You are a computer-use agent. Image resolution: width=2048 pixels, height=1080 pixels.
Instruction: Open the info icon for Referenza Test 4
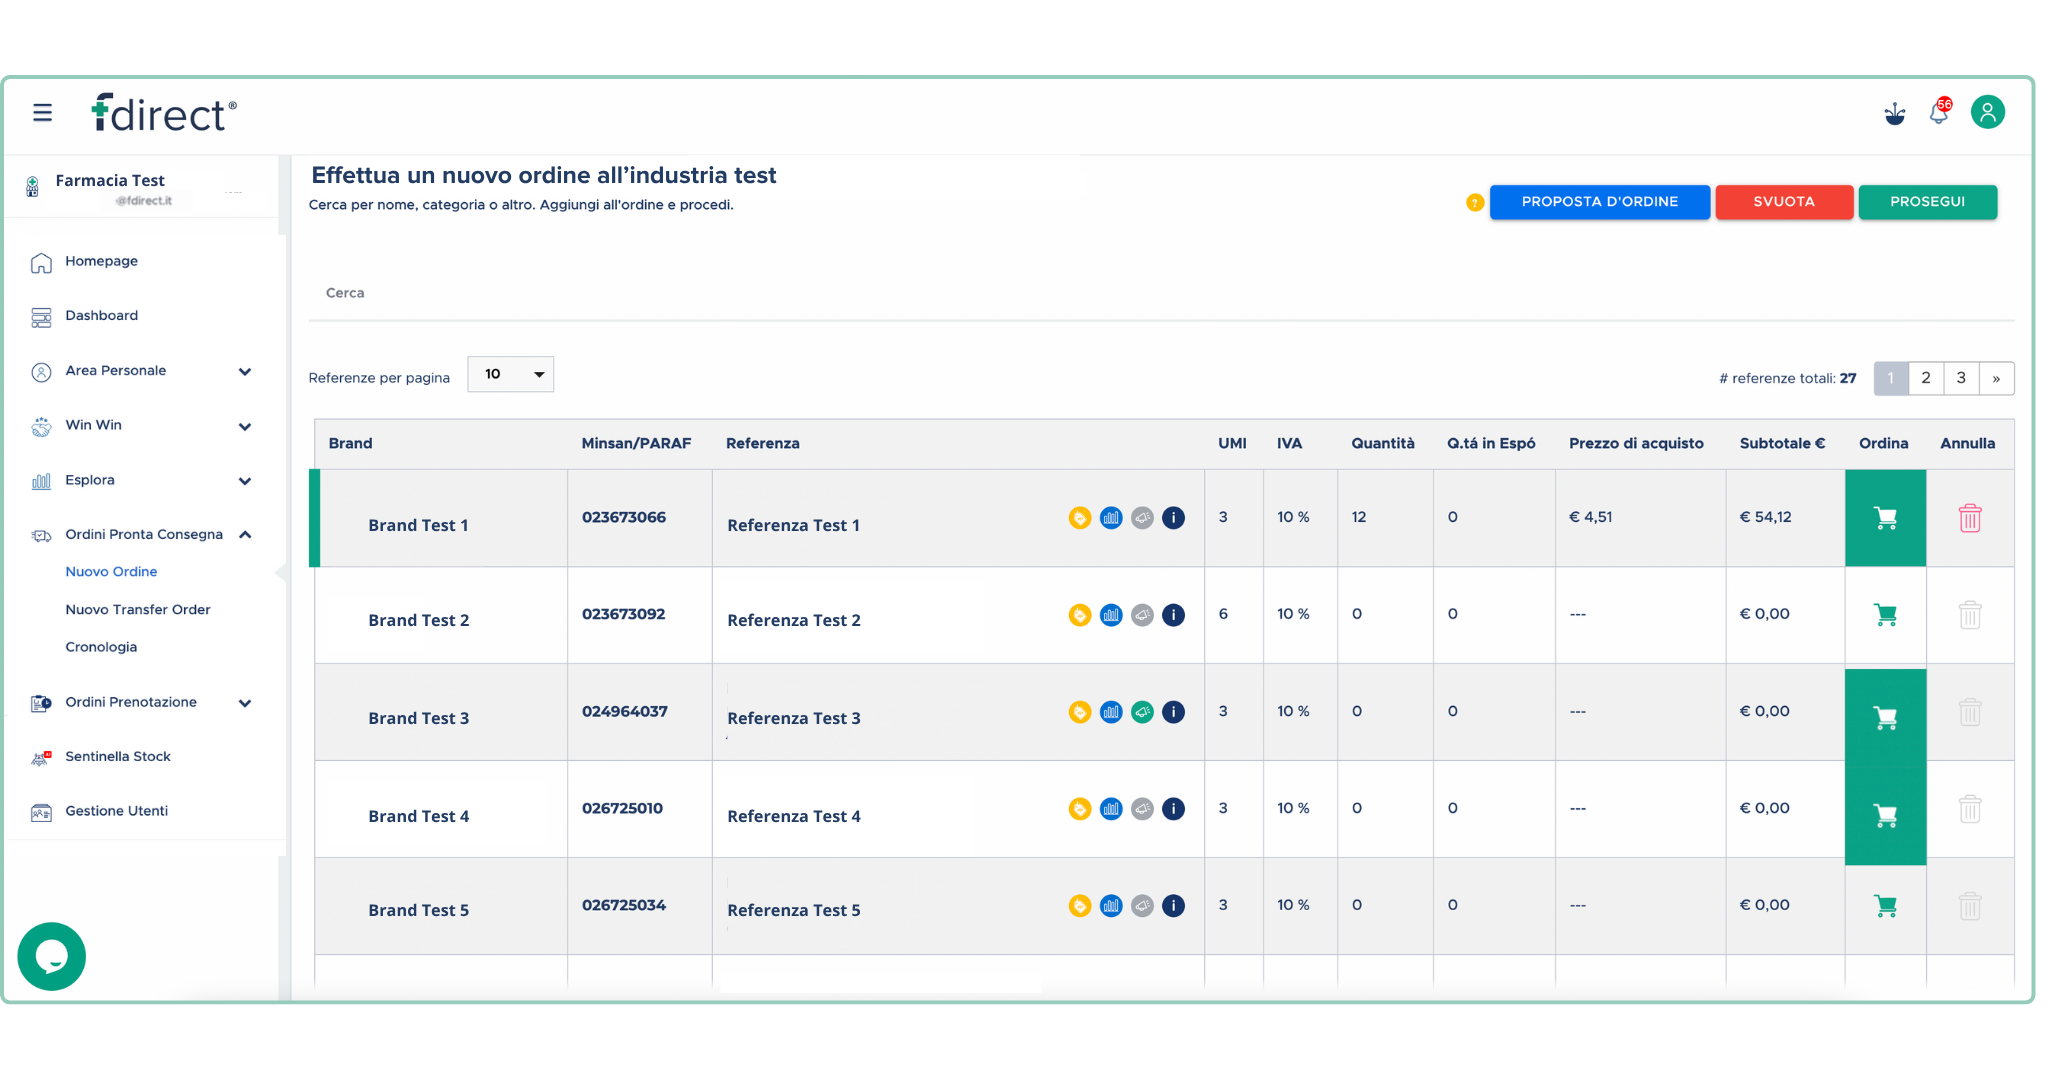1173,809
